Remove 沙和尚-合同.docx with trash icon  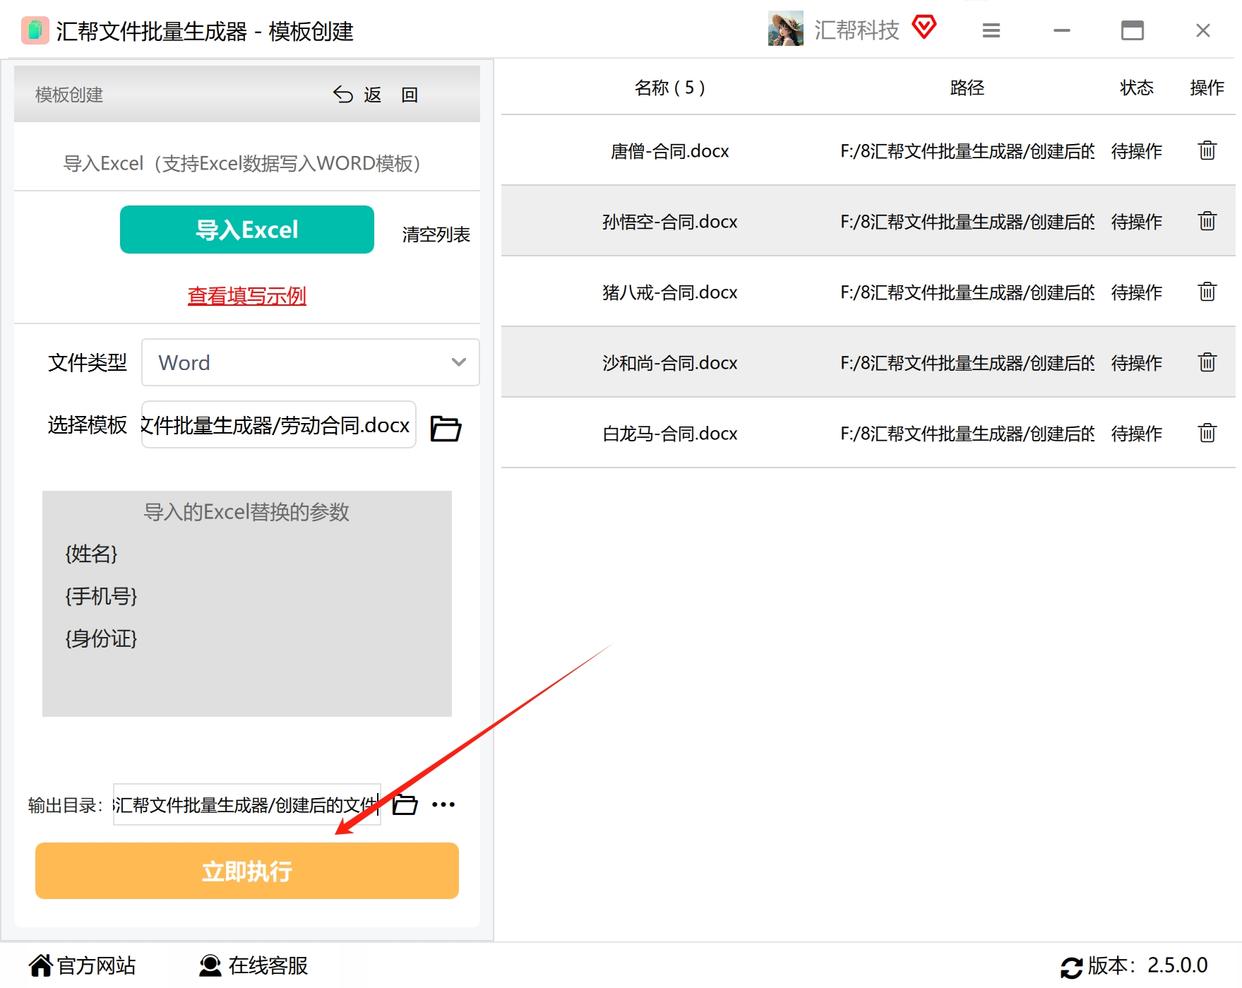(1207, 362)
